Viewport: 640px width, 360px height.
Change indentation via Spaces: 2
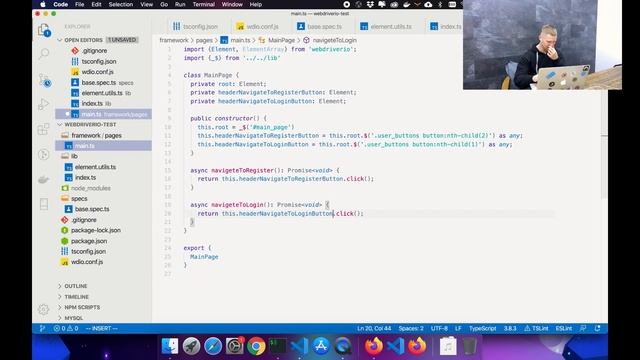(x=411, y=328)
